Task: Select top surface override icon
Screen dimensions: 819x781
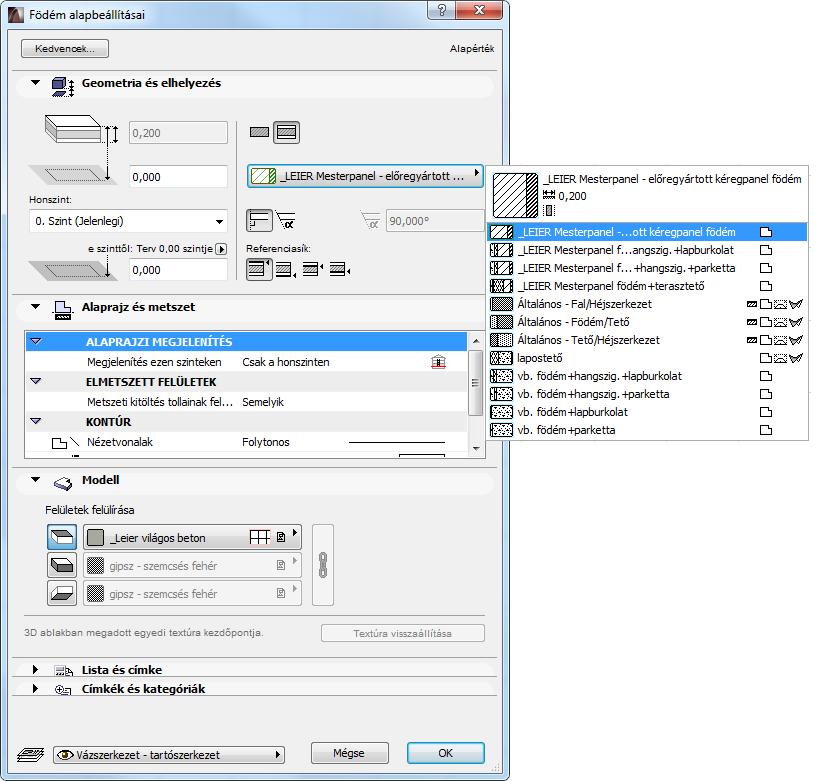Action: point(62,537)
